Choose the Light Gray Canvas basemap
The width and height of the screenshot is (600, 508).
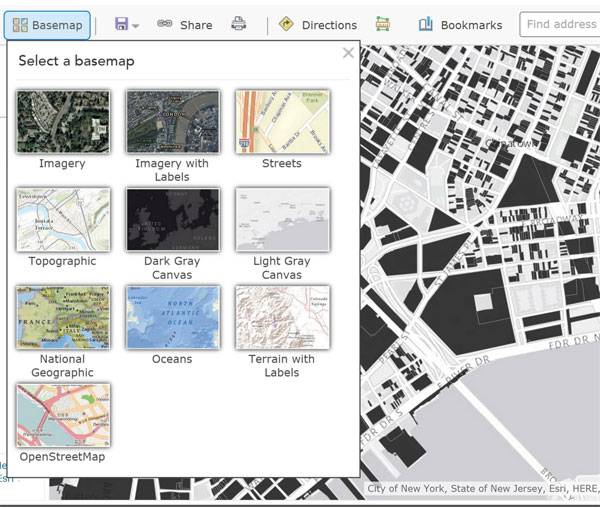(282, 219)
